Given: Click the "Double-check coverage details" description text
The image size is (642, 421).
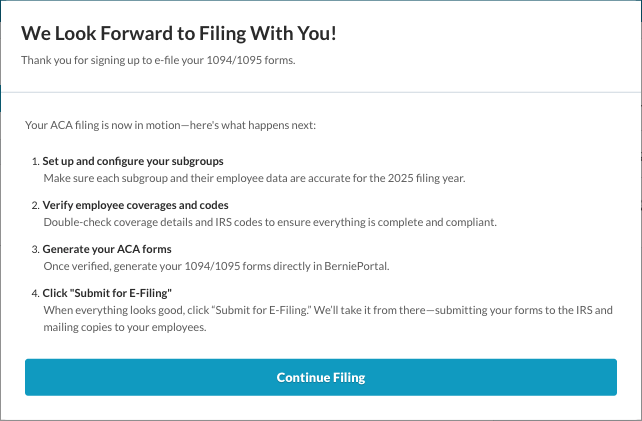Looking at the screenshot, I should pos(270,221).
